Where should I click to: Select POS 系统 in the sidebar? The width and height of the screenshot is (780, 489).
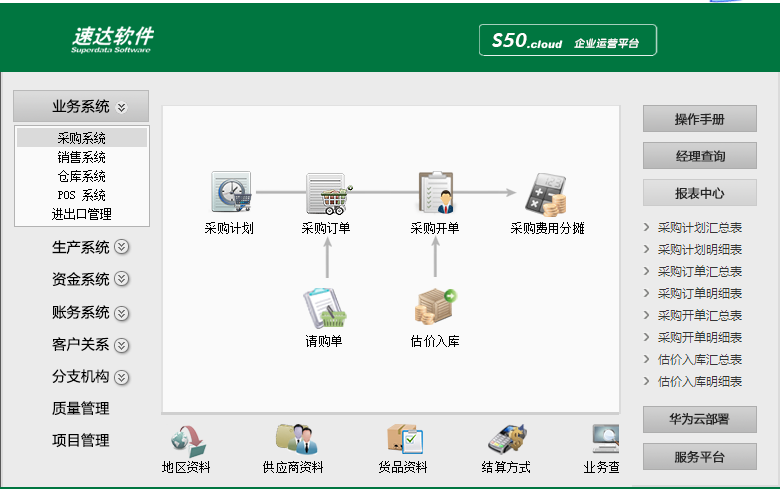82,195
